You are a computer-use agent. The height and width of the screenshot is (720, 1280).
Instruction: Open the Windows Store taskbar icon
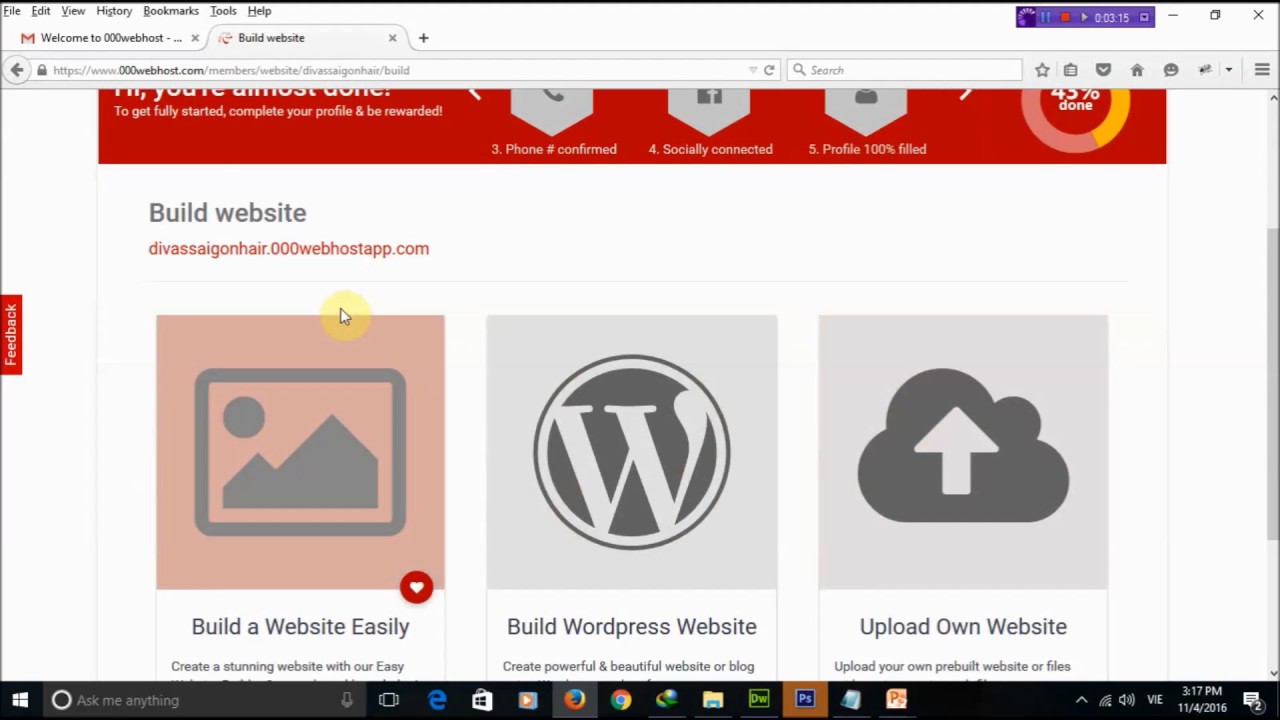coord(482,700)
